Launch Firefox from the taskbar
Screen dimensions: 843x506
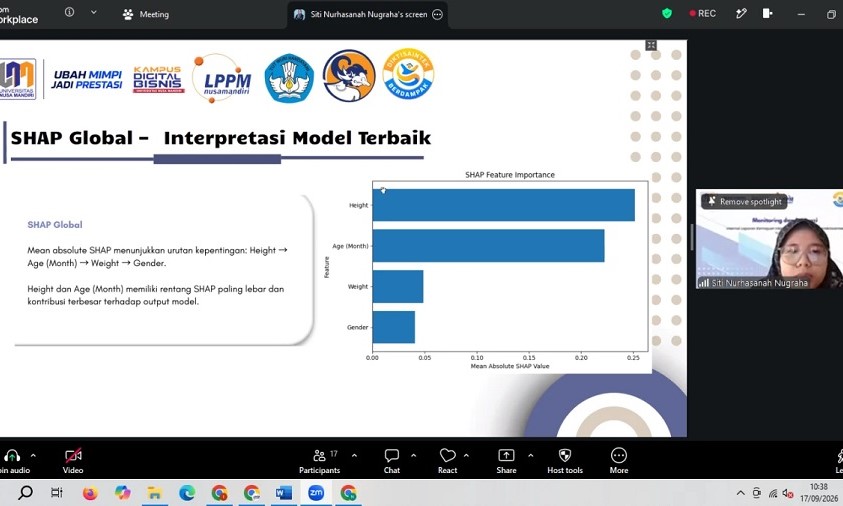[90, 493]
